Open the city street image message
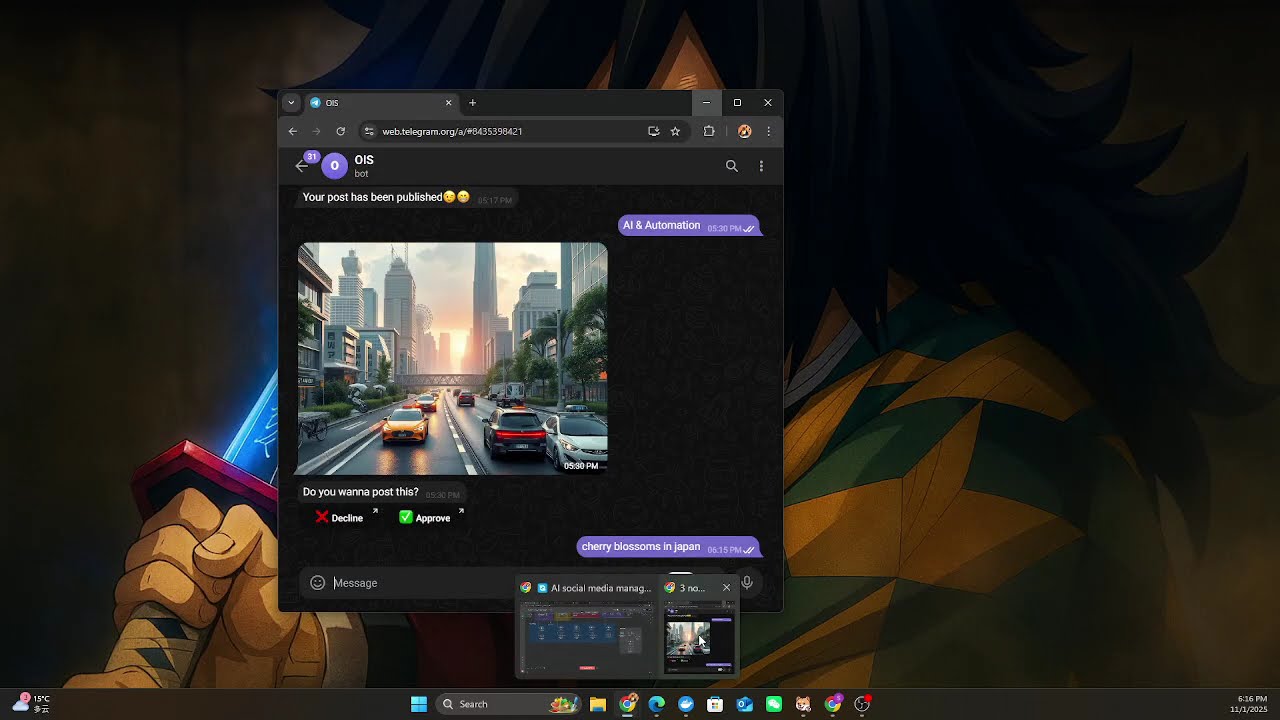Screen dimensions: 1280x720 (453, 358)
